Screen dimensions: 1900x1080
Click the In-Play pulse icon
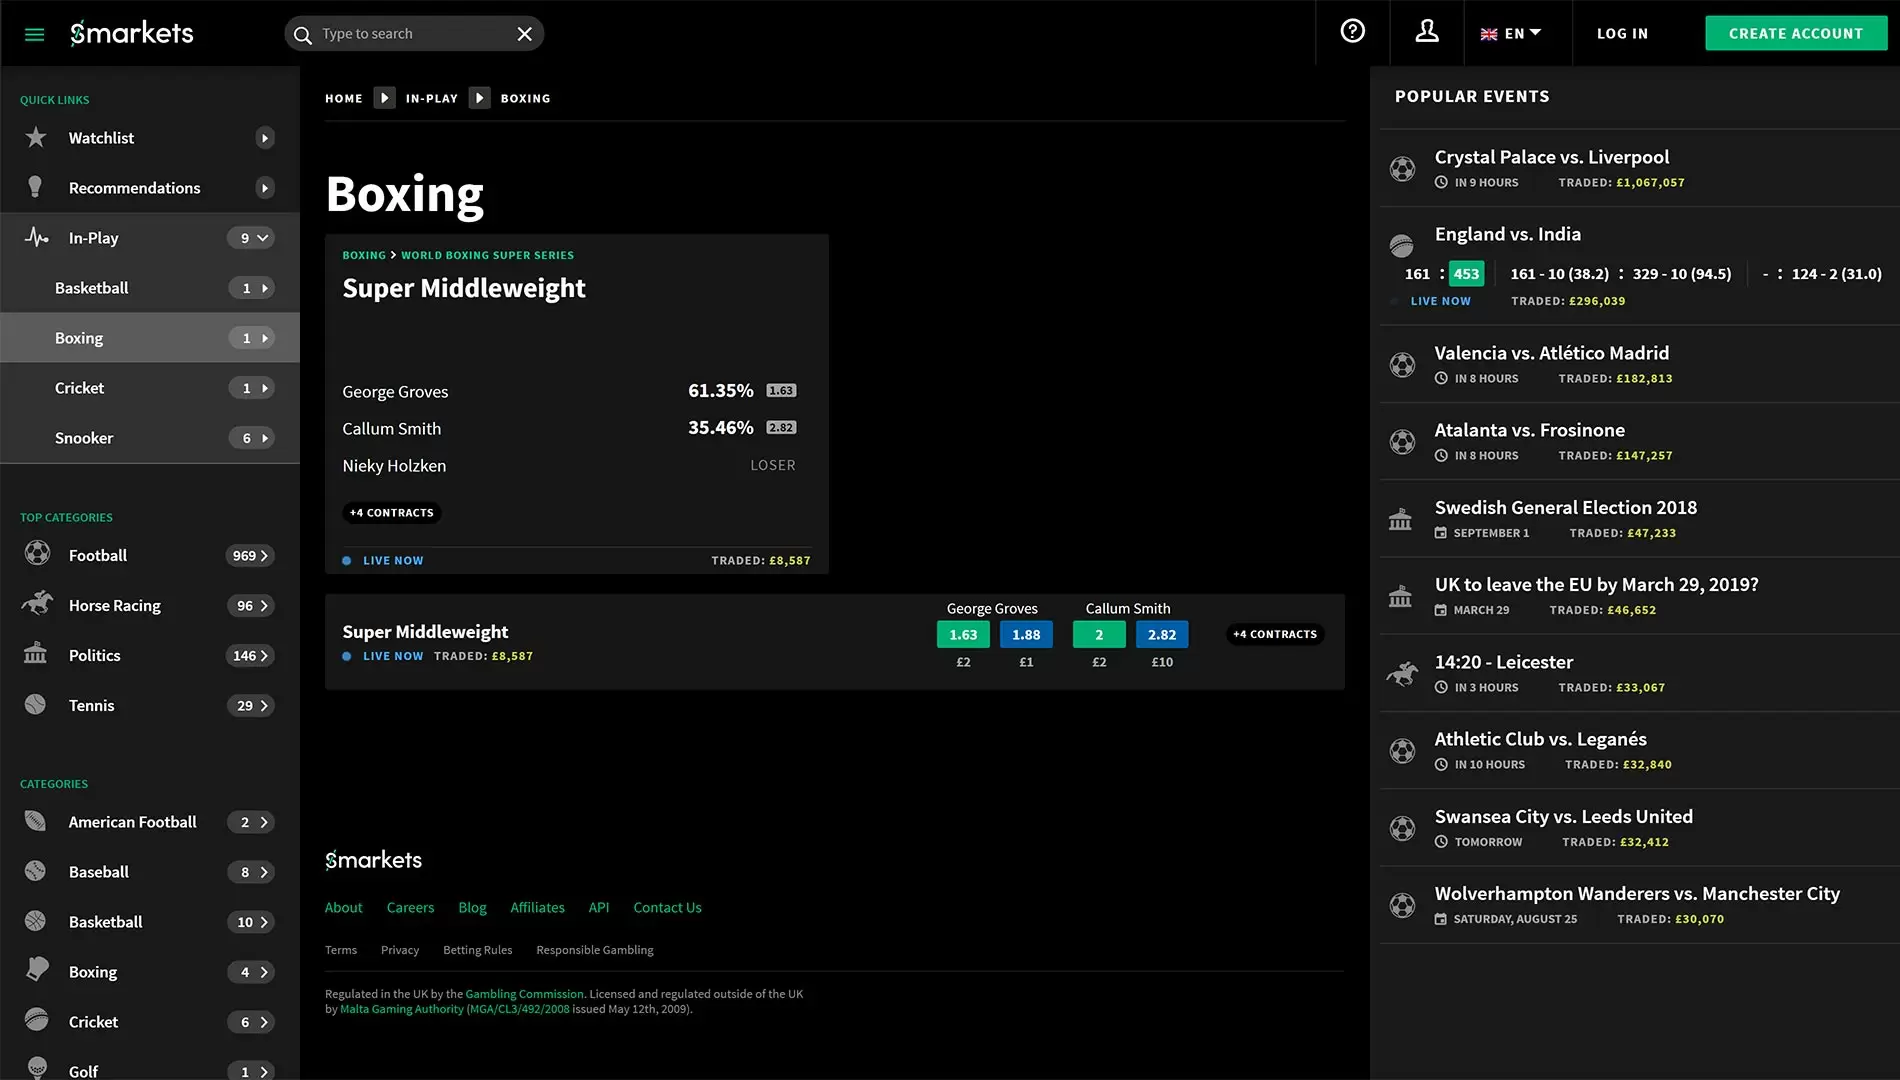click(36, 237)
